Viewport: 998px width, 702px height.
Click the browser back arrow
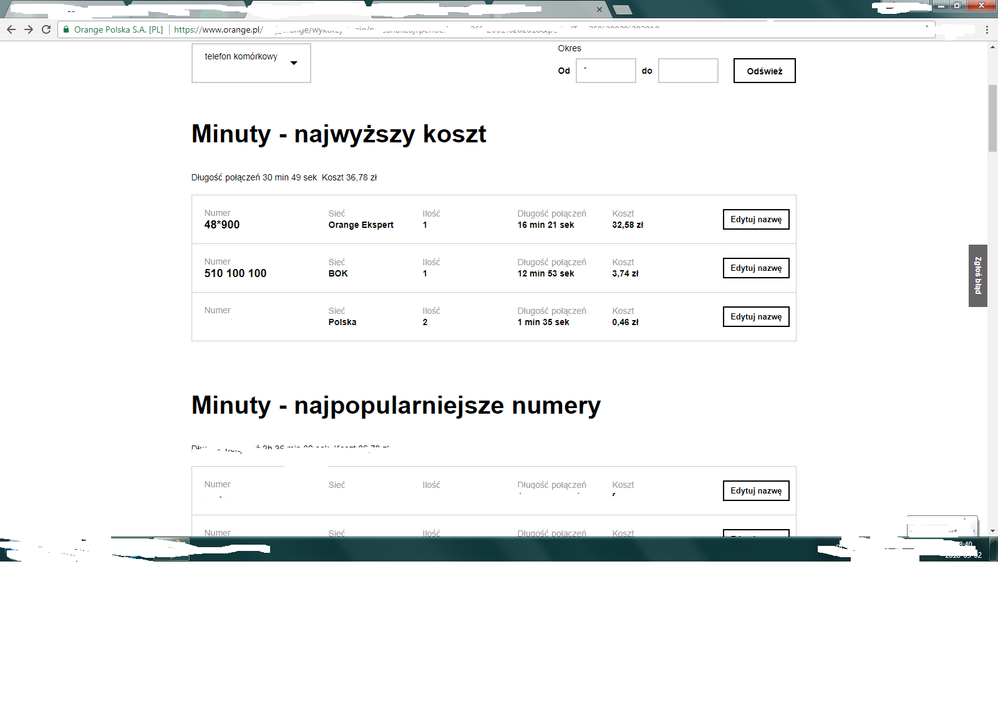tap(10, 29)
